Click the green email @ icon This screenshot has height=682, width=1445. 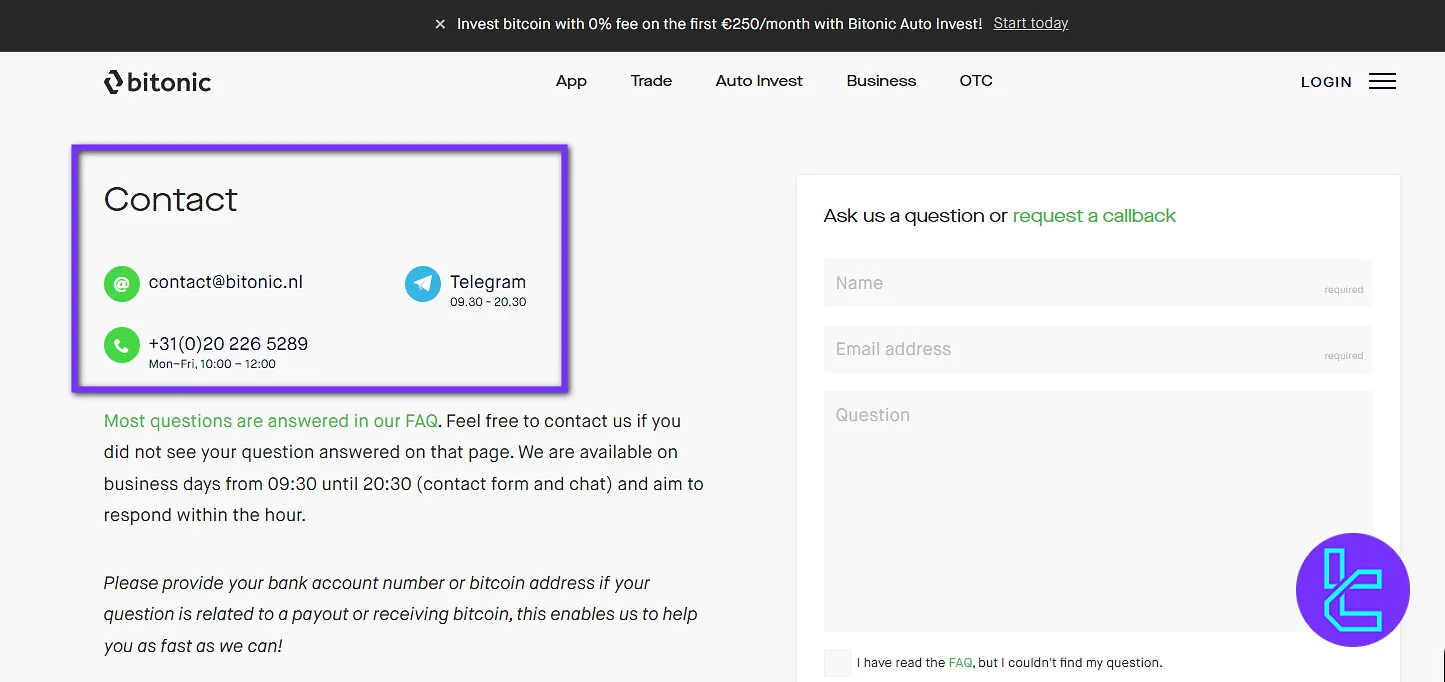121,284
